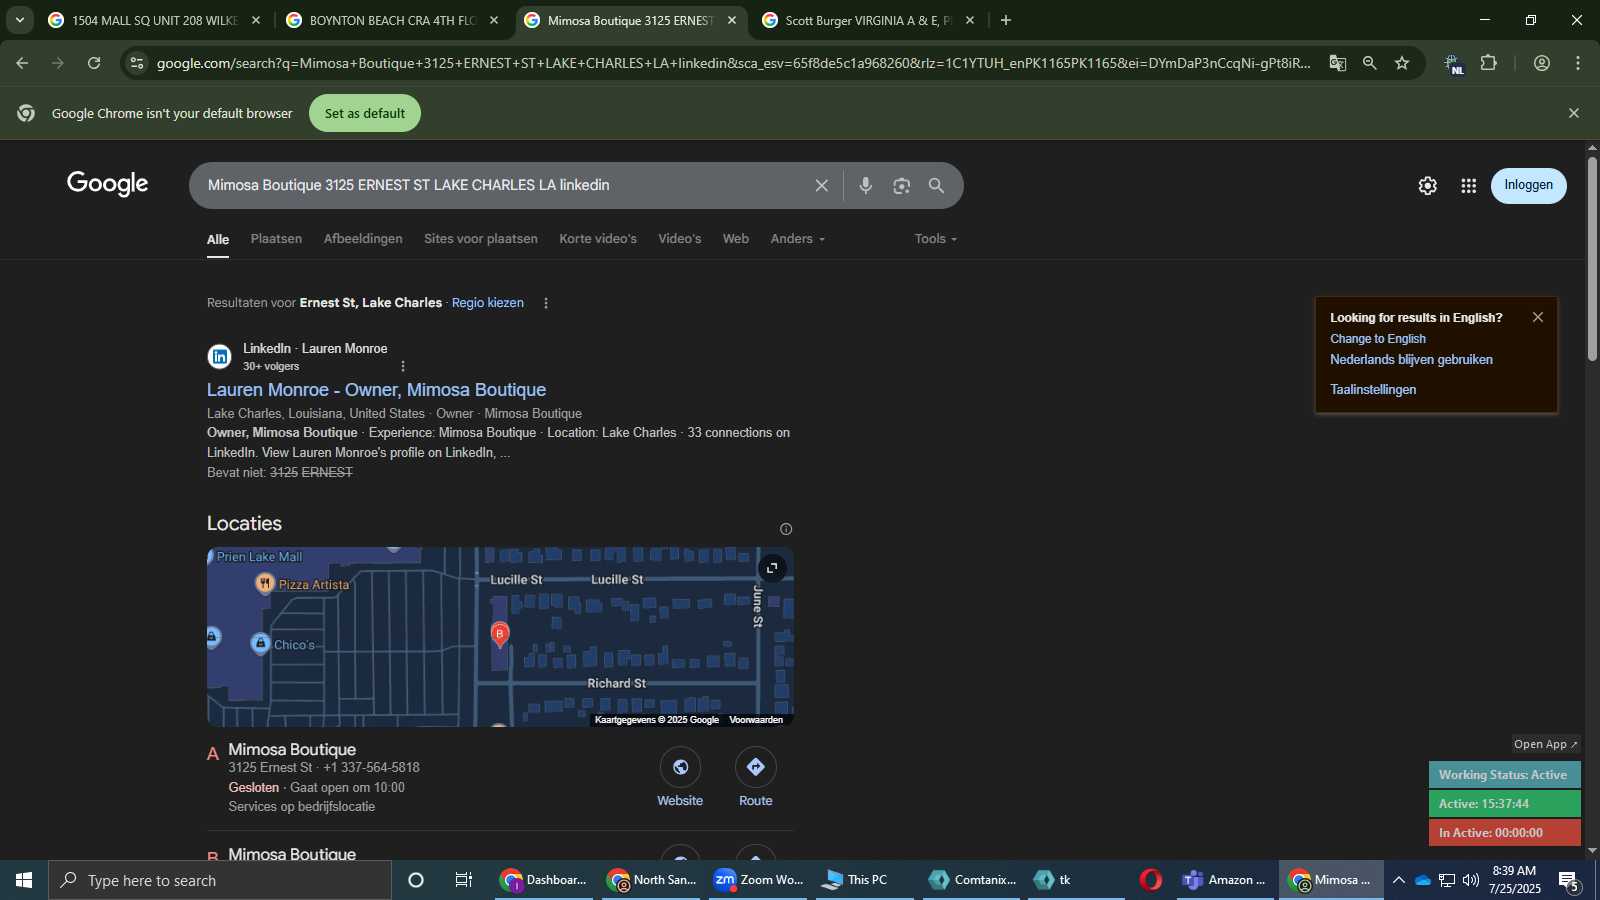Select the Afbeeldingen search filter
The height and width of the screenshot is (900, 1600).
click(x=363, y=239)
